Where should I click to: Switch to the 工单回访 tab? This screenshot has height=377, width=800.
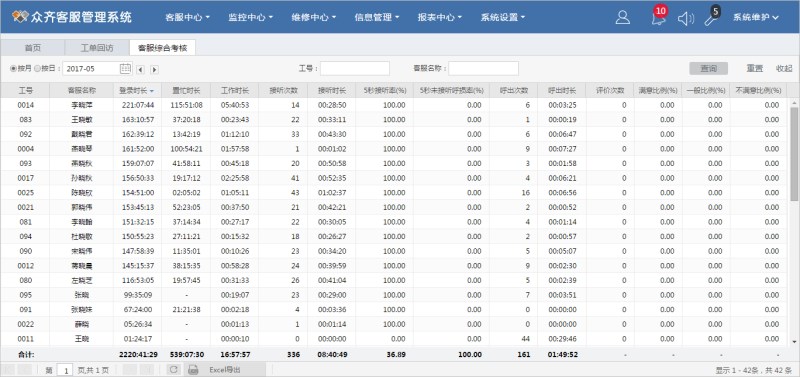[x=97, y=48]
